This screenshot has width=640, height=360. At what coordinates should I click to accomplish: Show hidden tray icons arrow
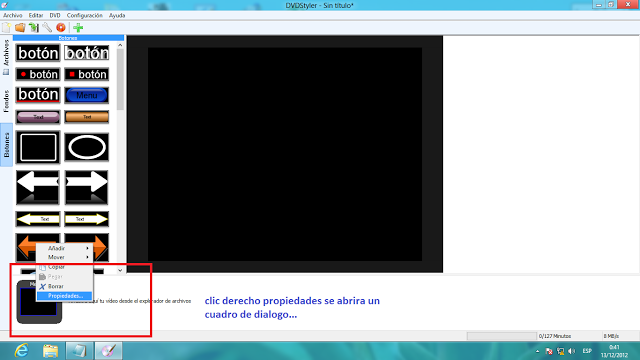pos(537,351)
